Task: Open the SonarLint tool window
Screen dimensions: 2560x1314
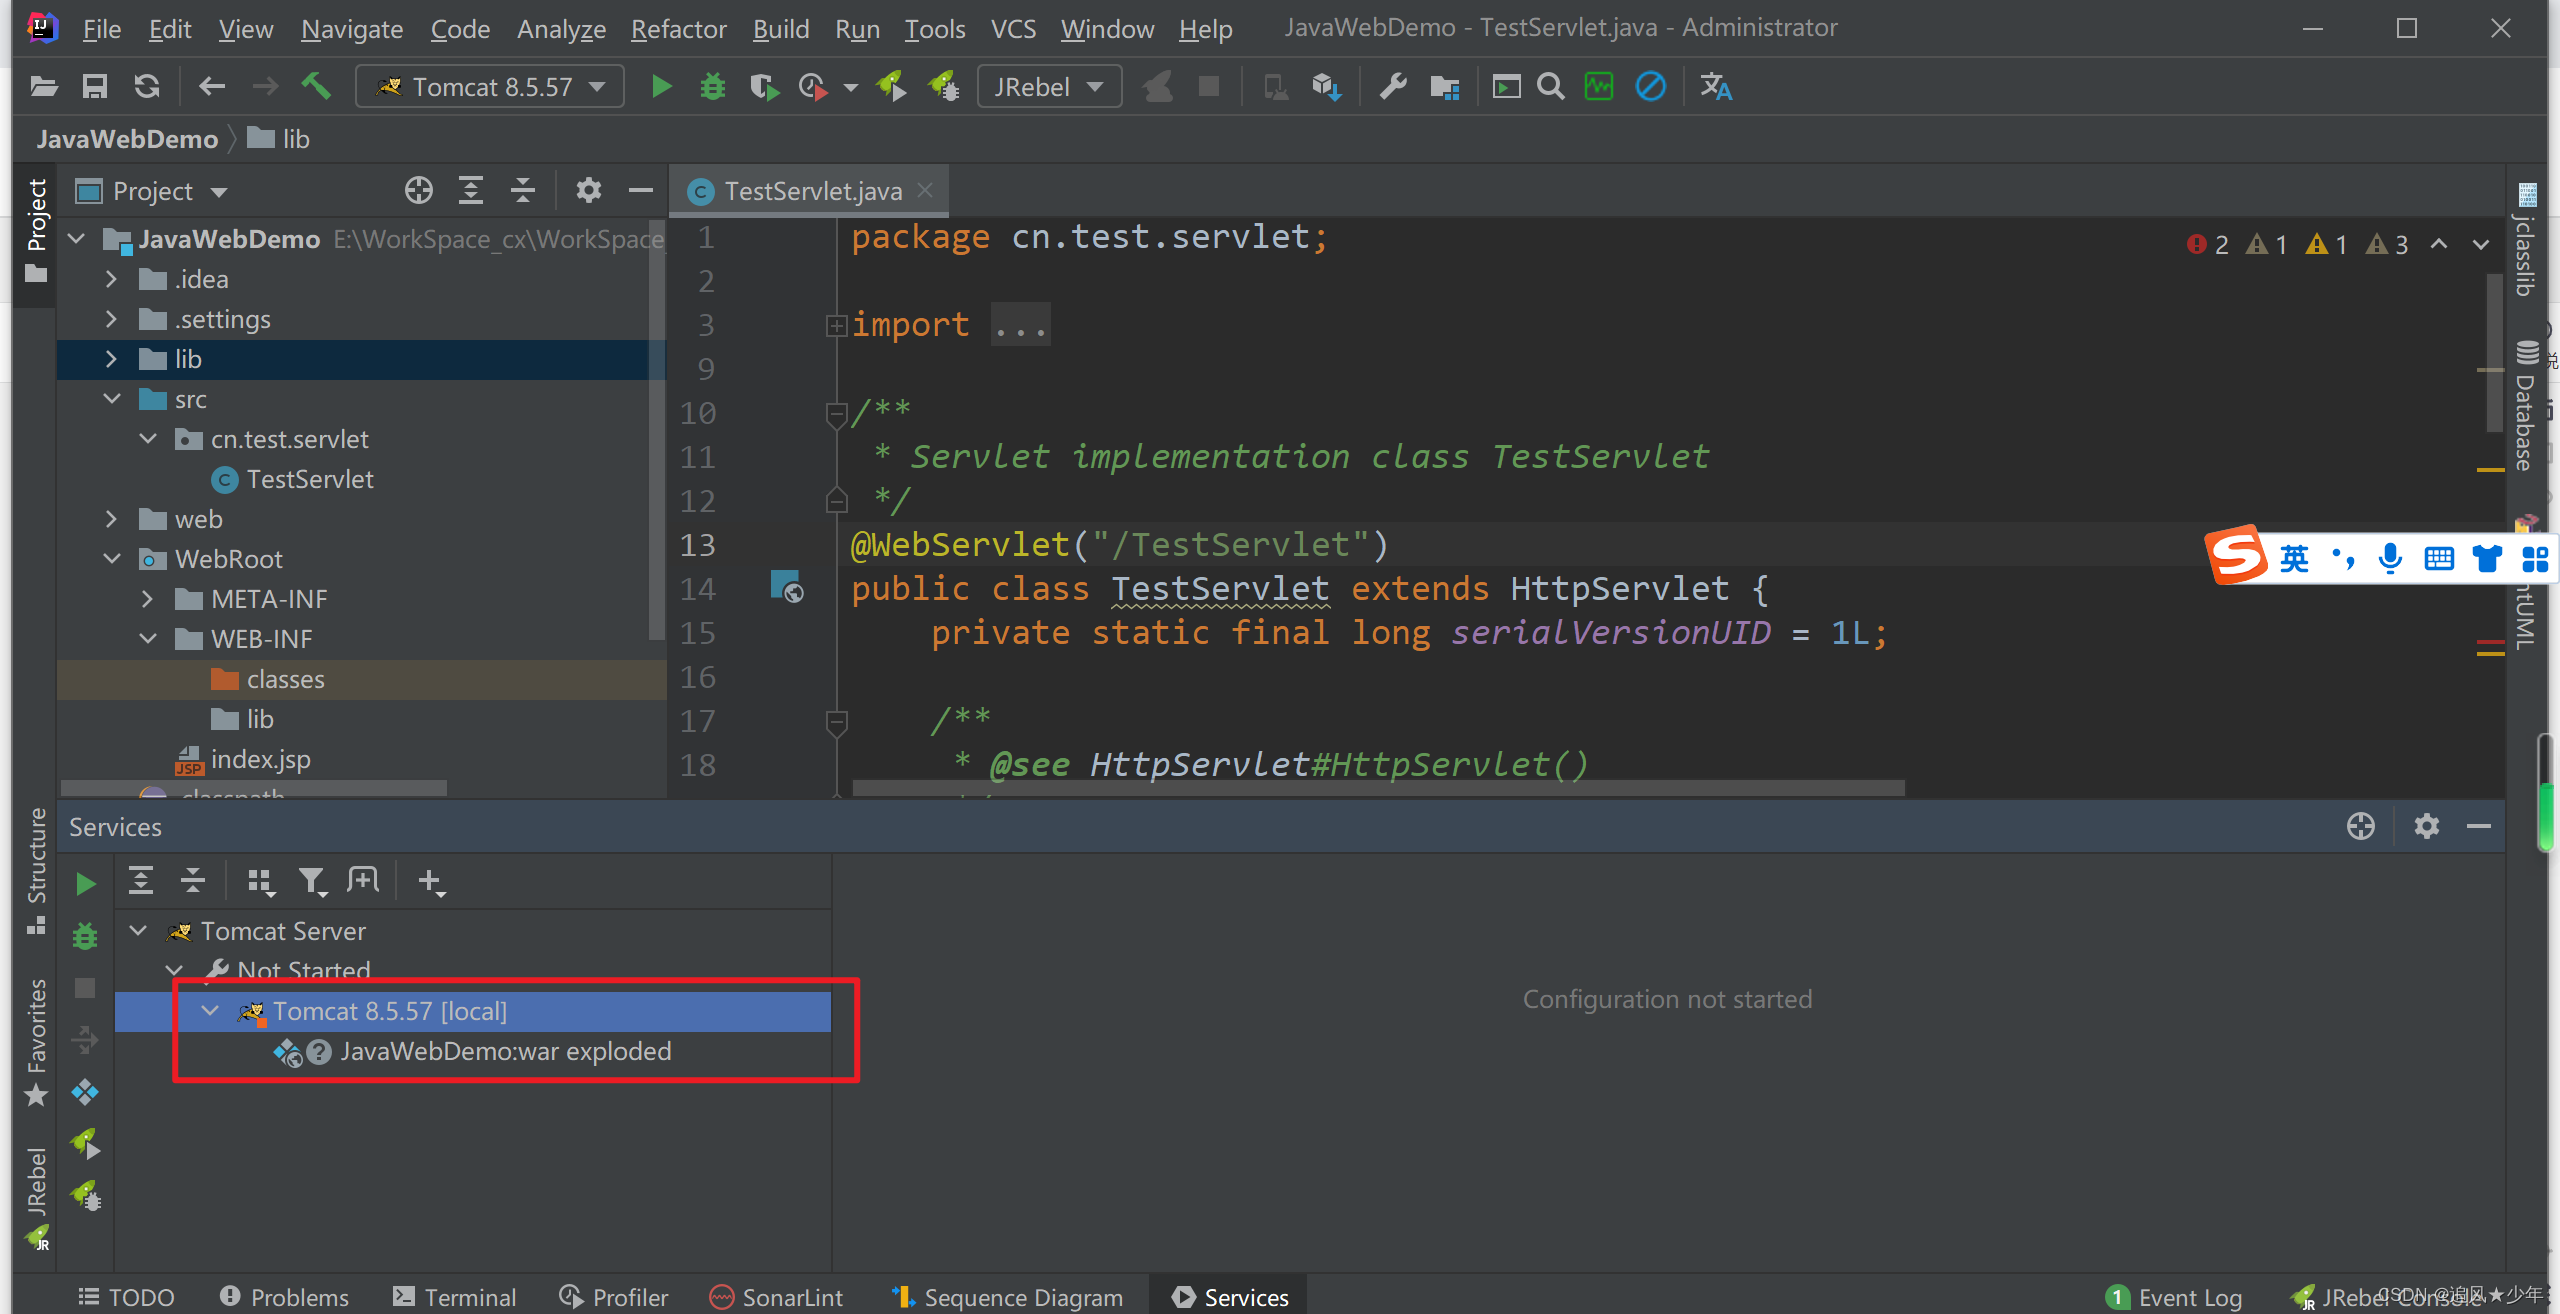Action: click(x=776, y=1297)
